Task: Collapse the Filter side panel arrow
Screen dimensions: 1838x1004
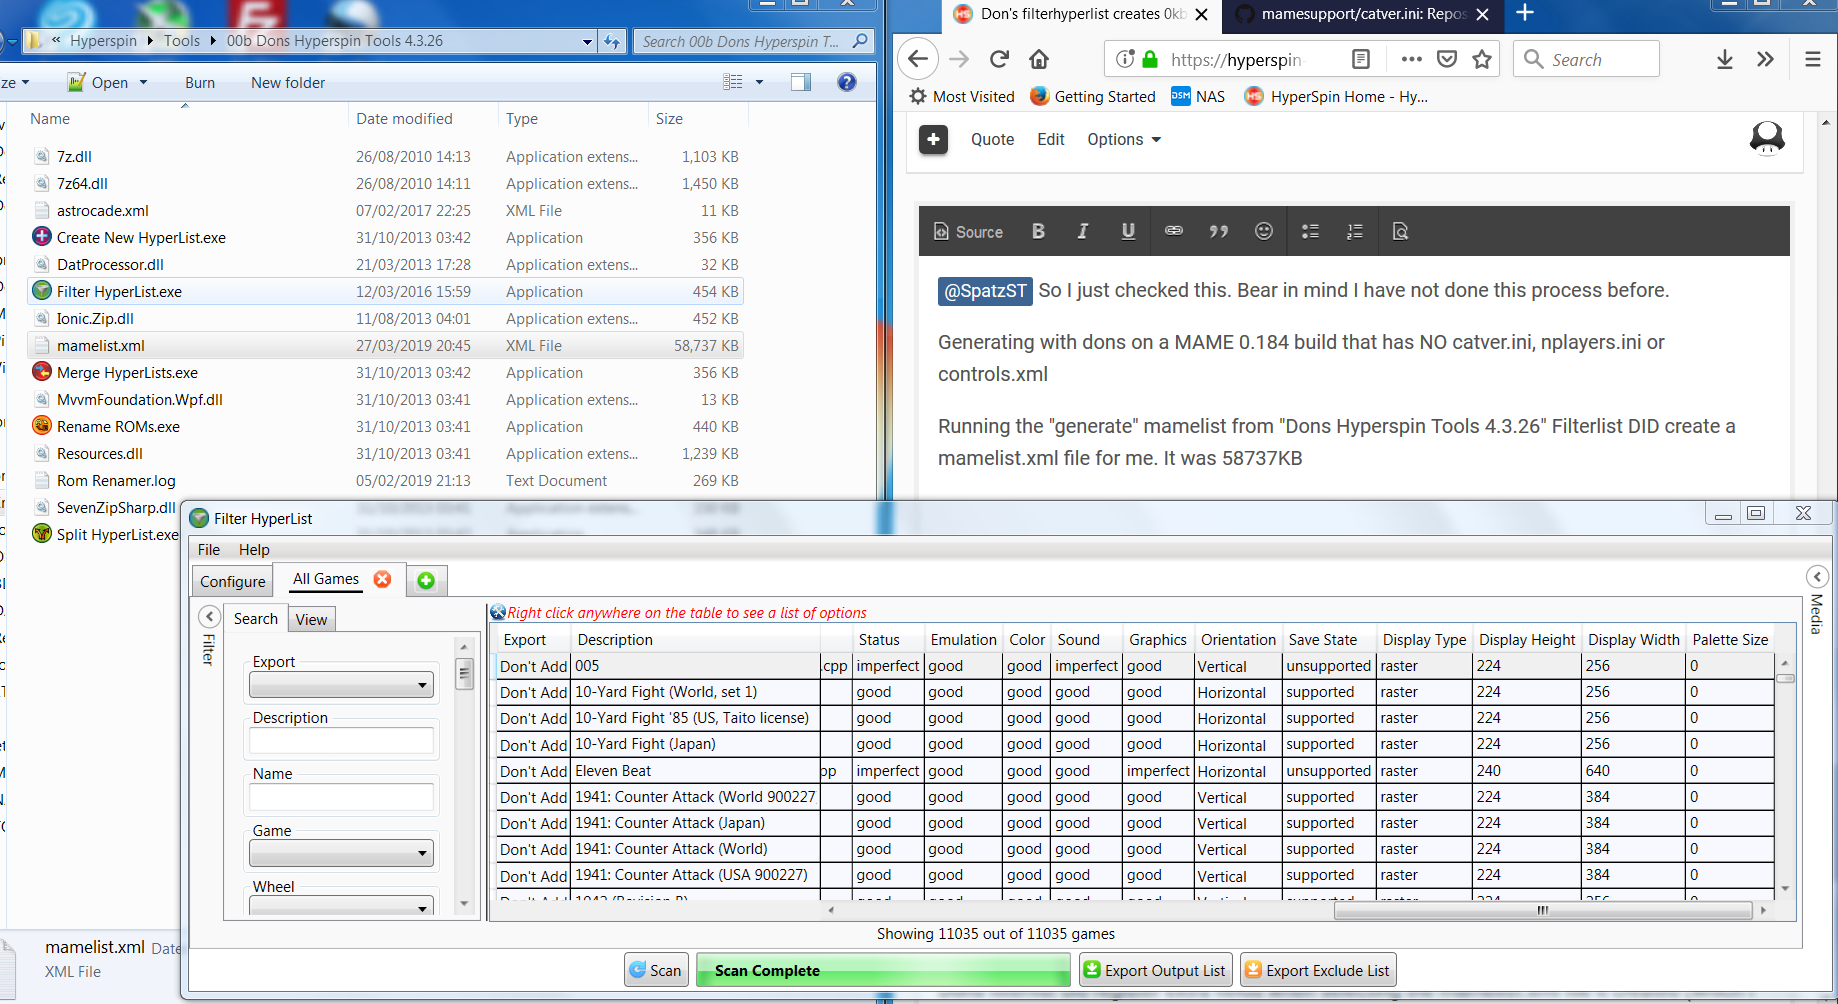Action: click(209, 616)
